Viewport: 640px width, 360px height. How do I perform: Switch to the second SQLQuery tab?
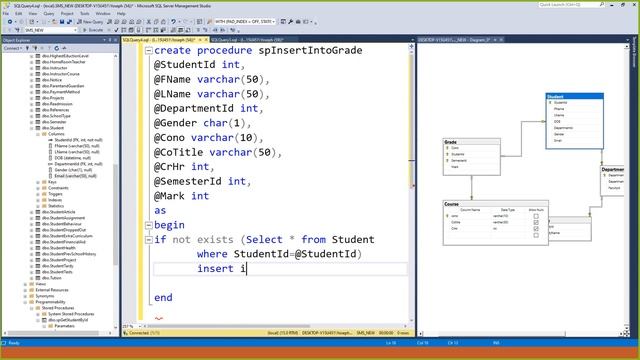click(x=248, y=40)
